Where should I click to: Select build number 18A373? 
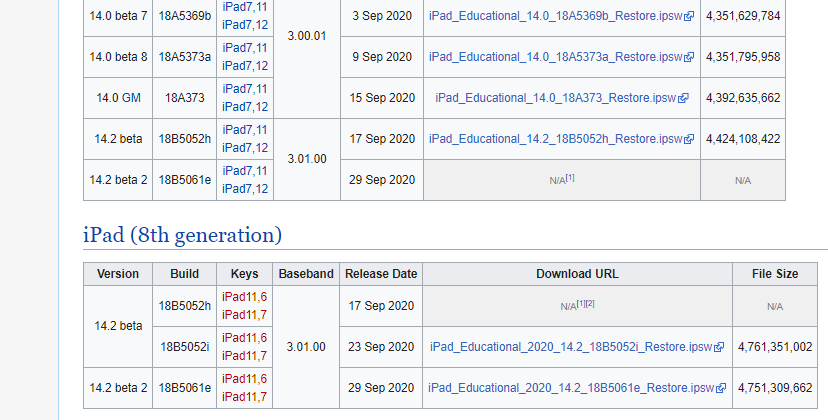coord(184,98)
